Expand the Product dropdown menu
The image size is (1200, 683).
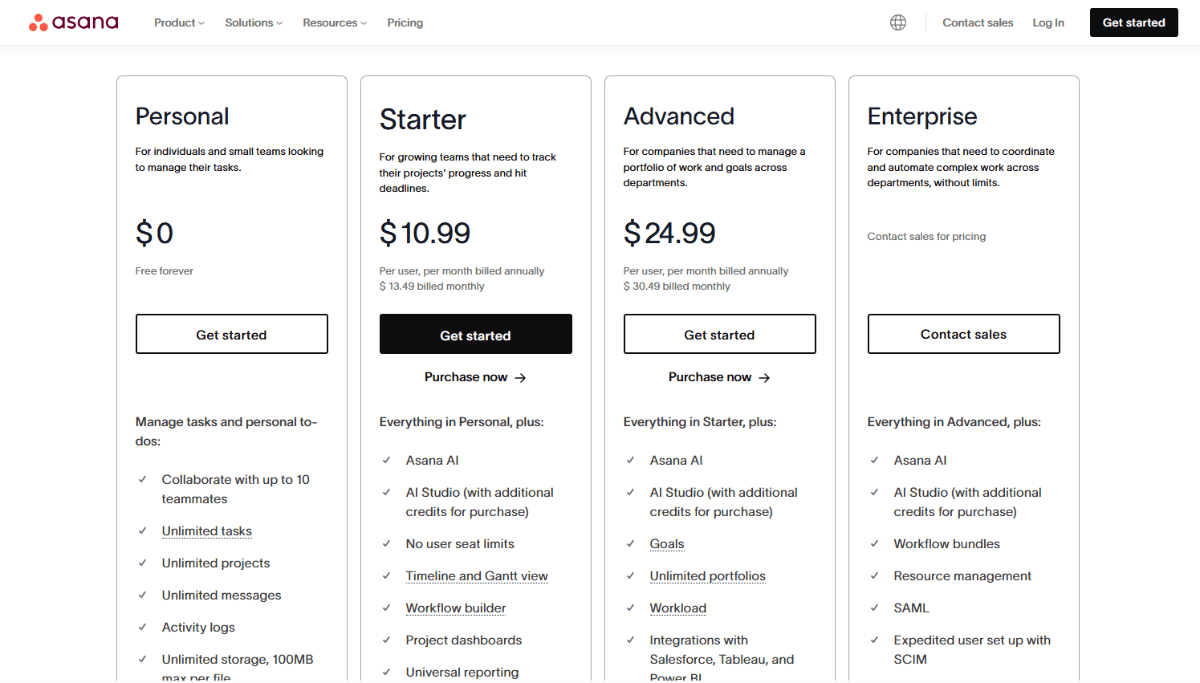point(178,22)
